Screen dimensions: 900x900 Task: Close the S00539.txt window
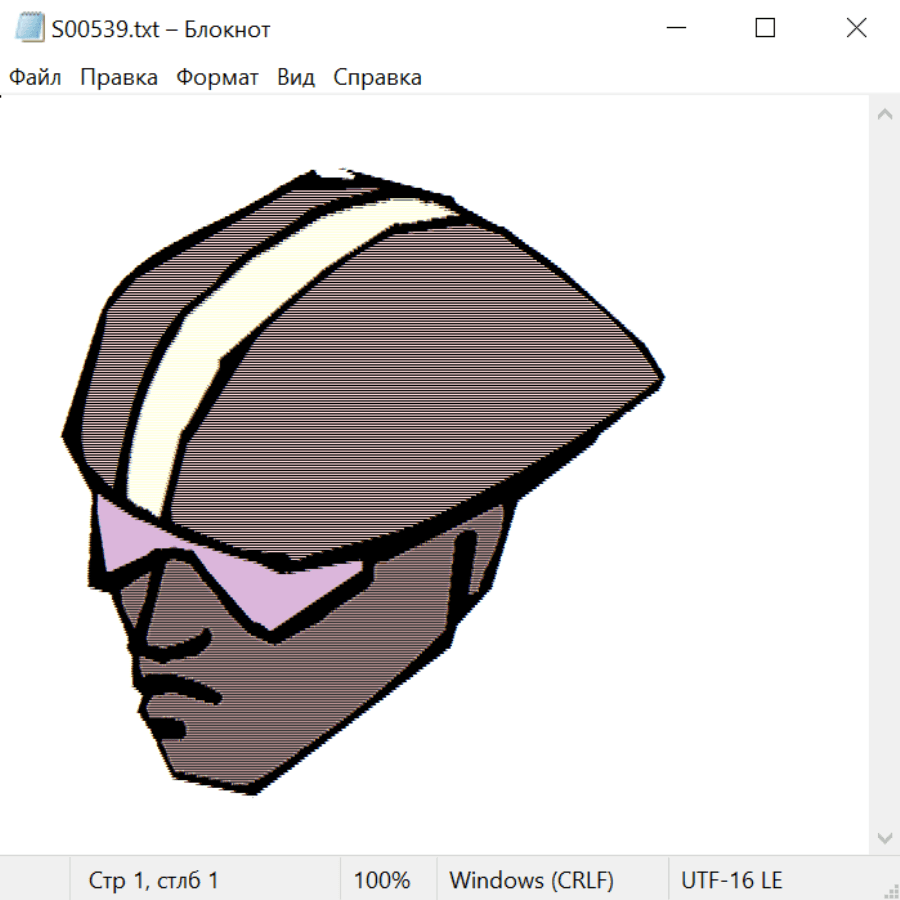point(856,29)
